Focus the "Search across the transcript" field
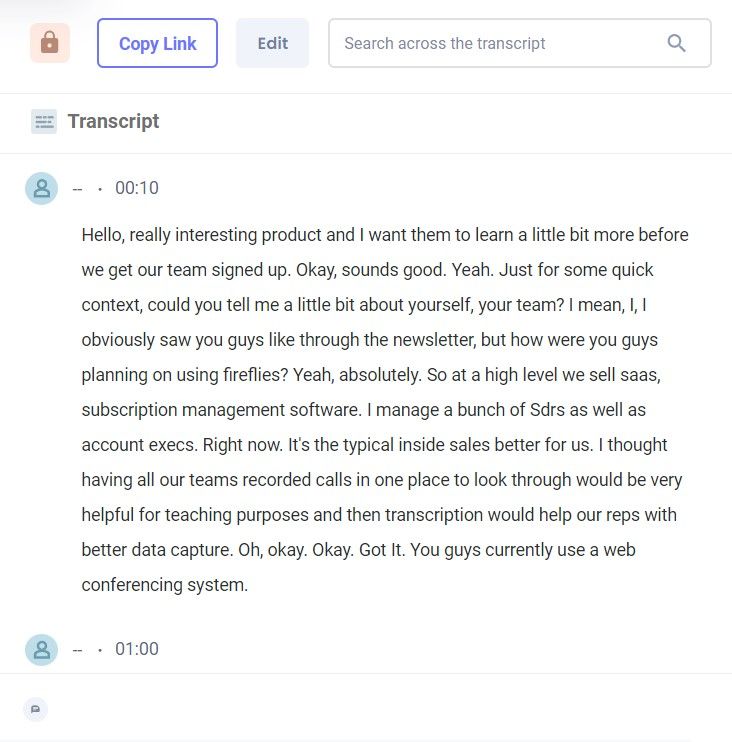732x742 pixels. click(520, 43)
